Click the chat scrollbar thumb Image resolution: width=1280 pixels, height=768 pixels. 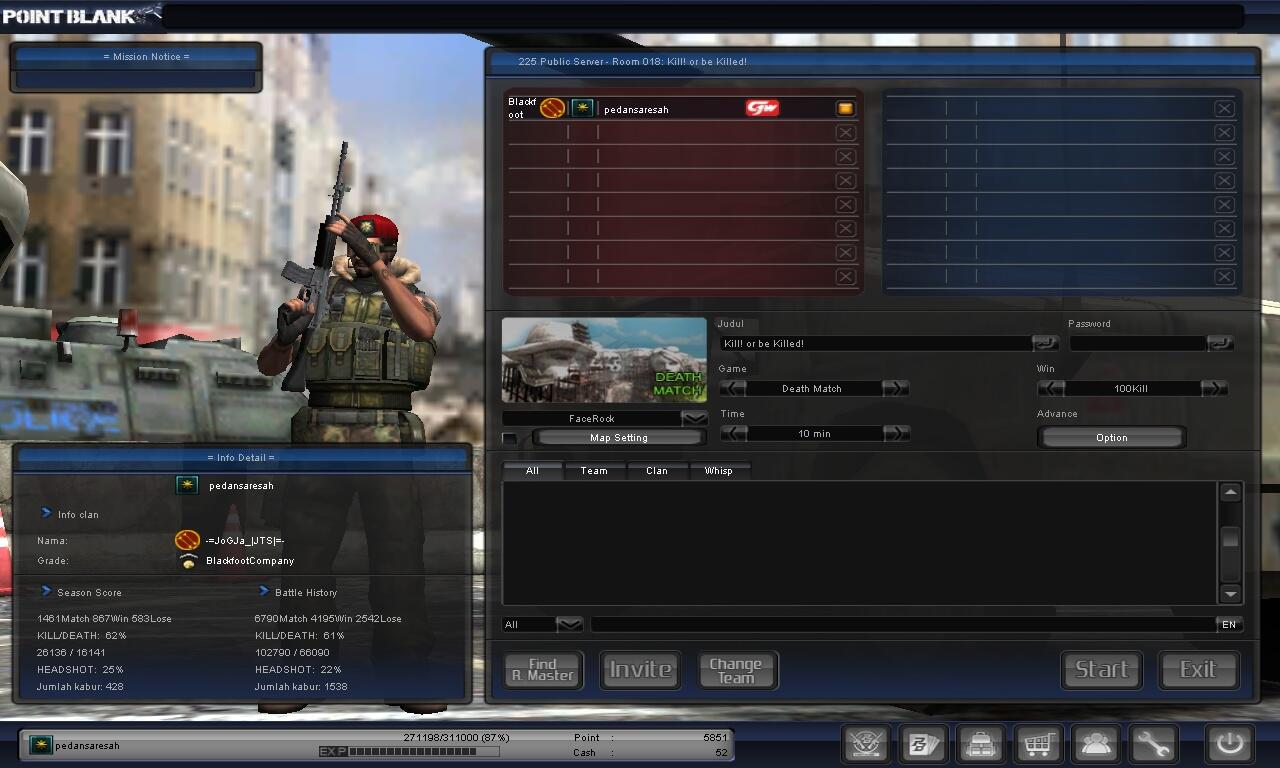coord(1230,538)
